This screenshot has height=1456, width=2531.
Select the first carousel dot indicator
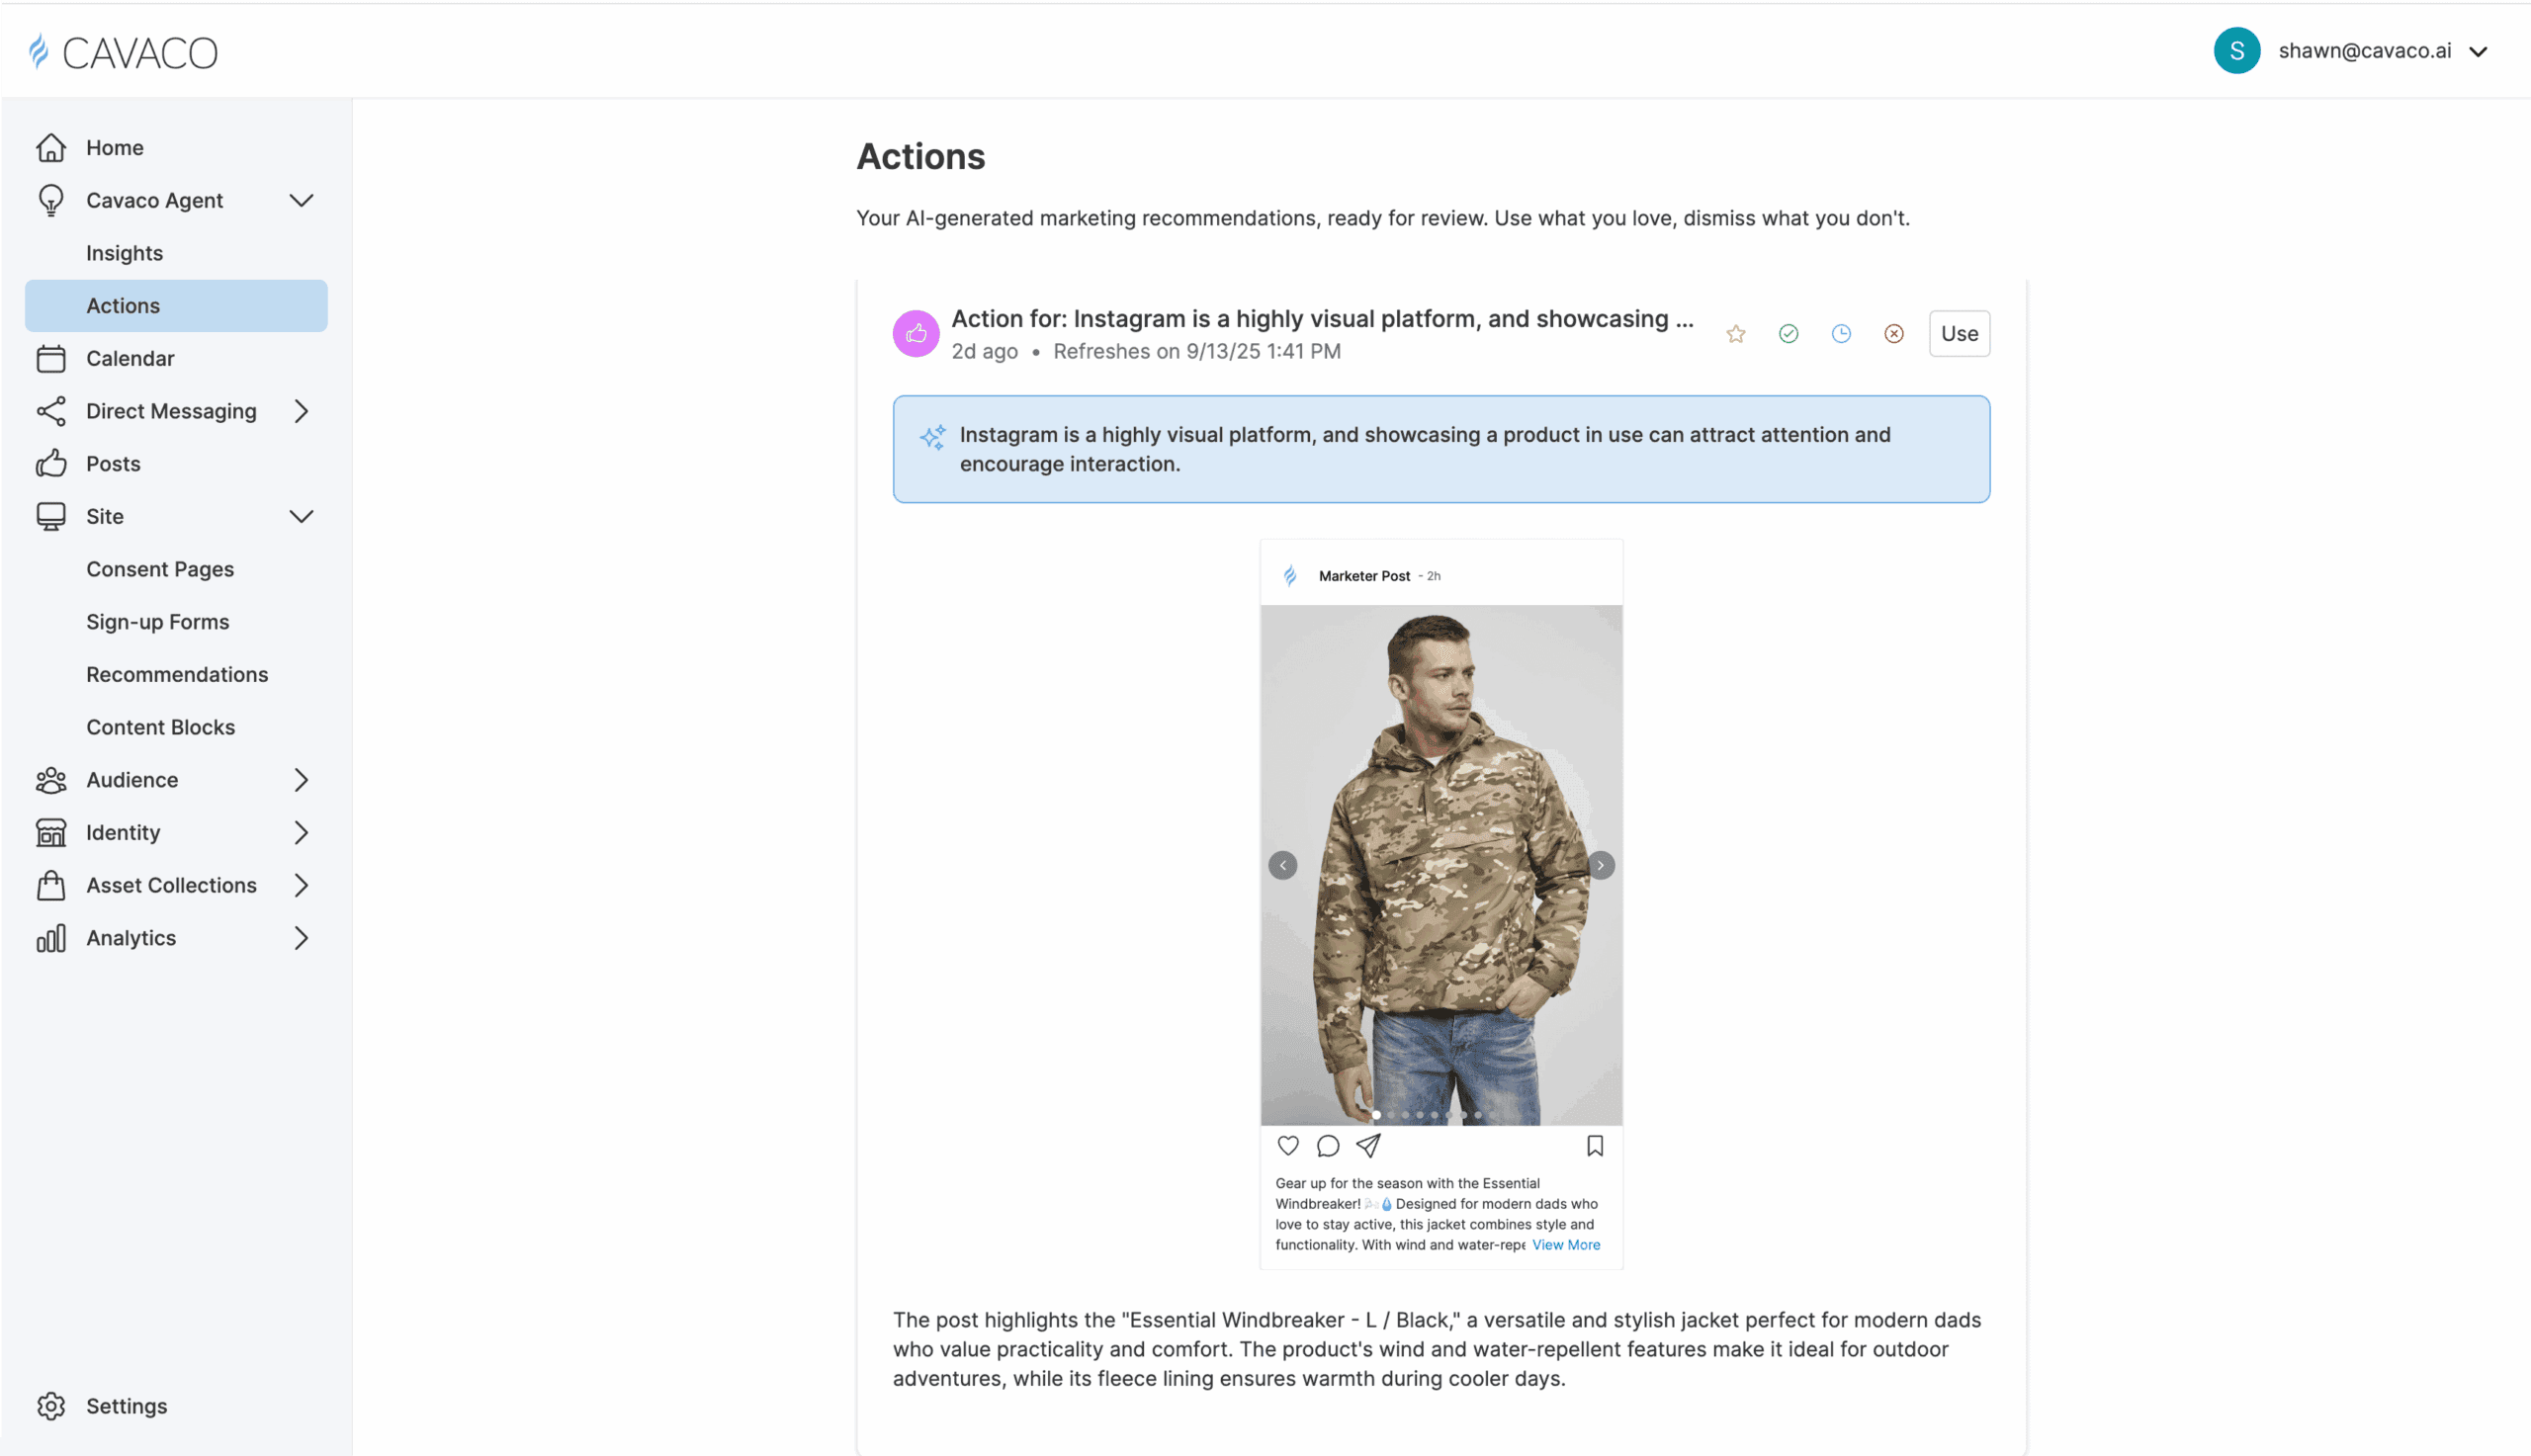coord(1377,1114)
